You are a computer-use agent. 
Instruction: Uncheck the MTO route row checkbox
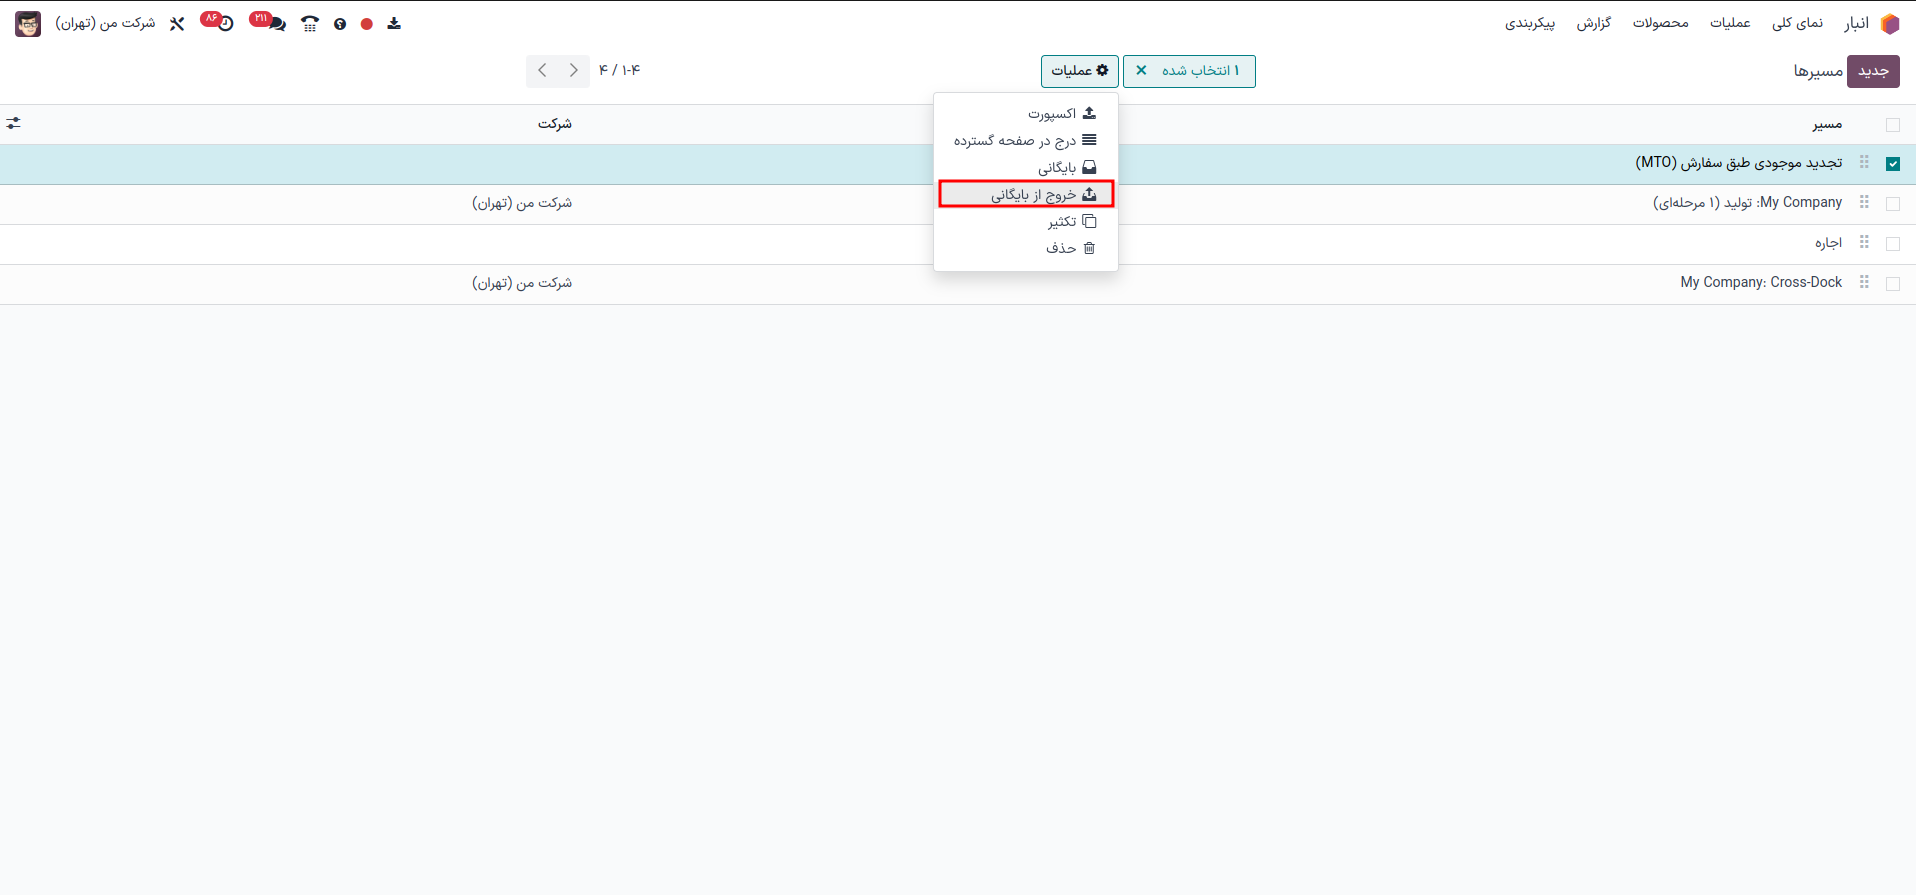(x=1892, y=164)
